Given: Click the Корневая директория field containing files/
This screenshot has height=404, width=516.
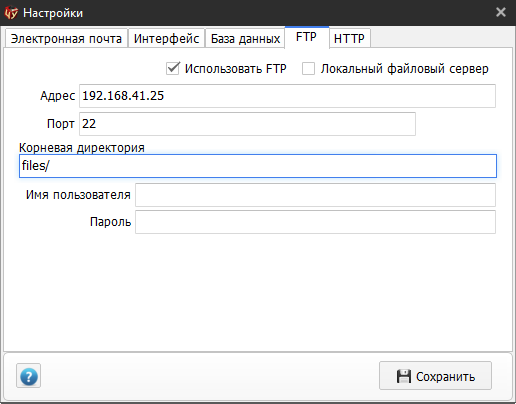Looking at the screenshot, I should [x=258, y=166].
